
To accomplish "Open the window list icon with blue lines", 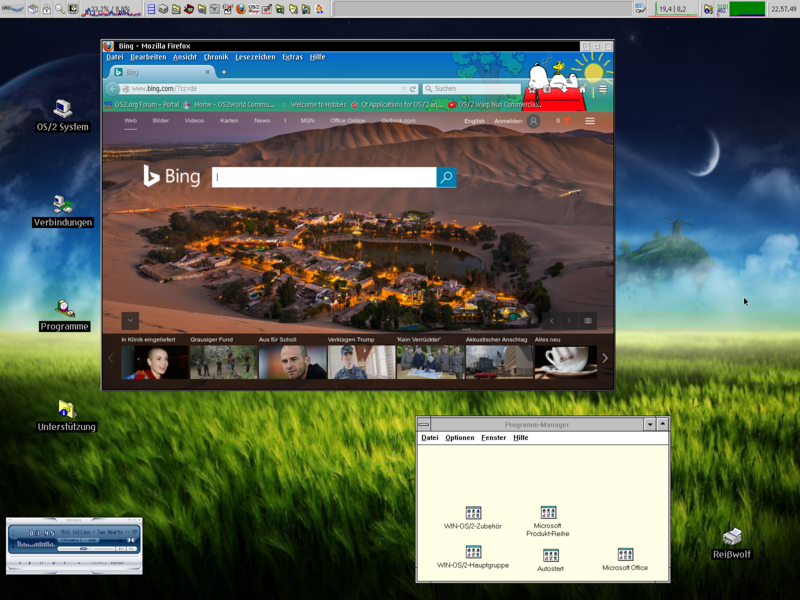I will [152, 9].
